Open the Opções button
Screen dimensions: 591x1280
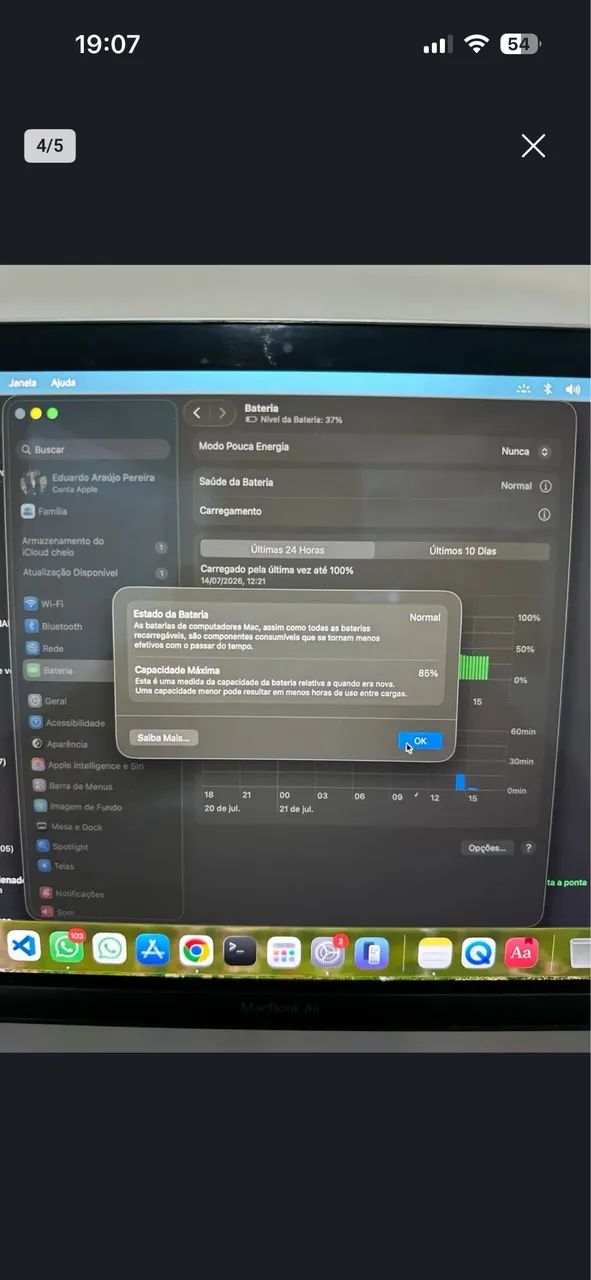488,848
